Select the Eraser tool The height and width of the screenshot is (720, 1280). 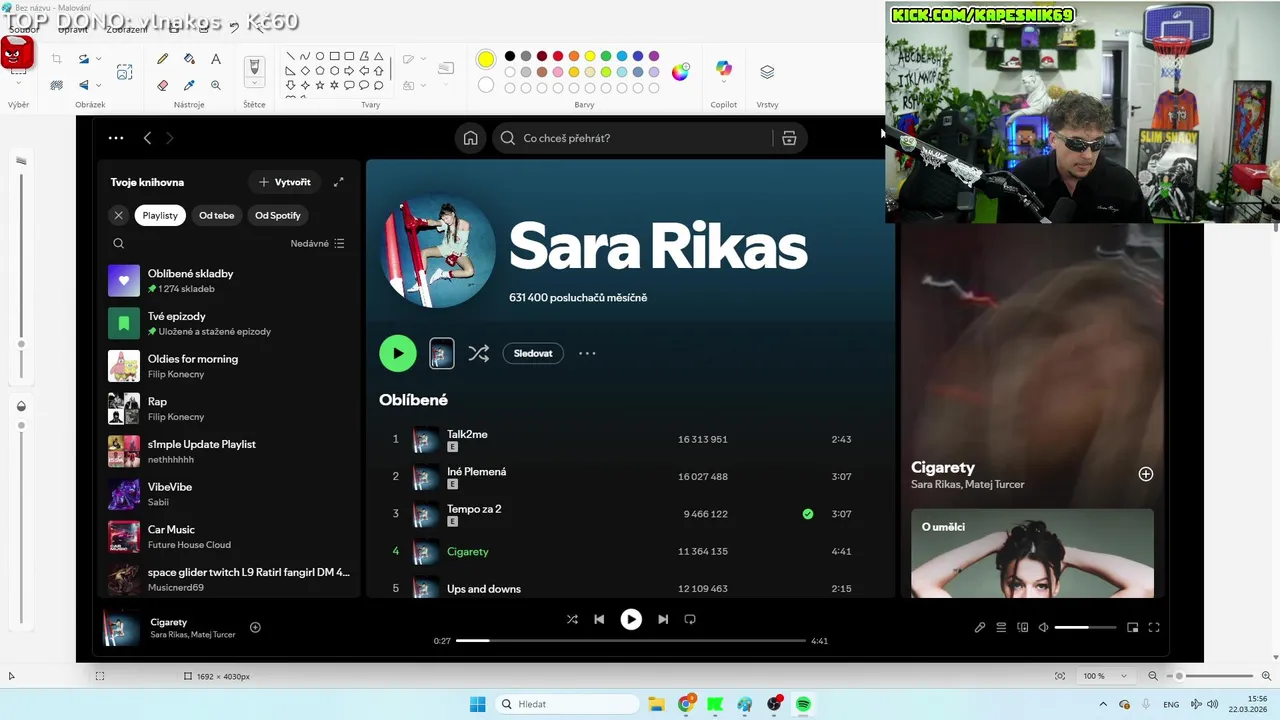click(x=162, y=85)
